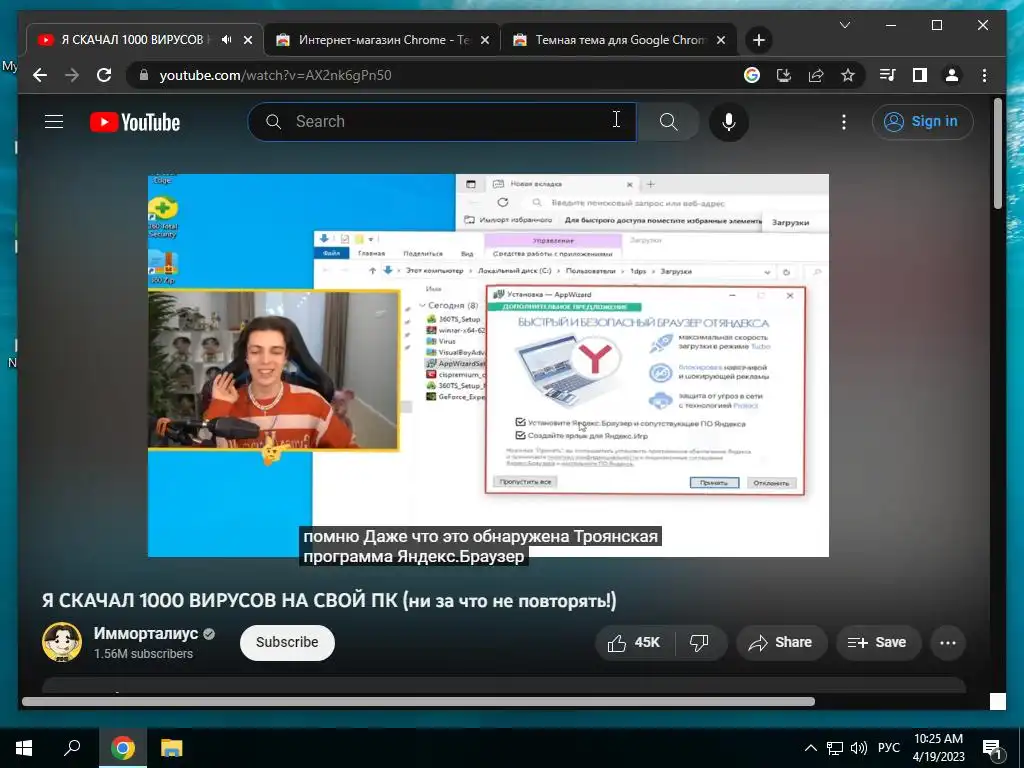Toggle the Chrome side panel icon
The image size is (1024, 768).
[920, 75]
